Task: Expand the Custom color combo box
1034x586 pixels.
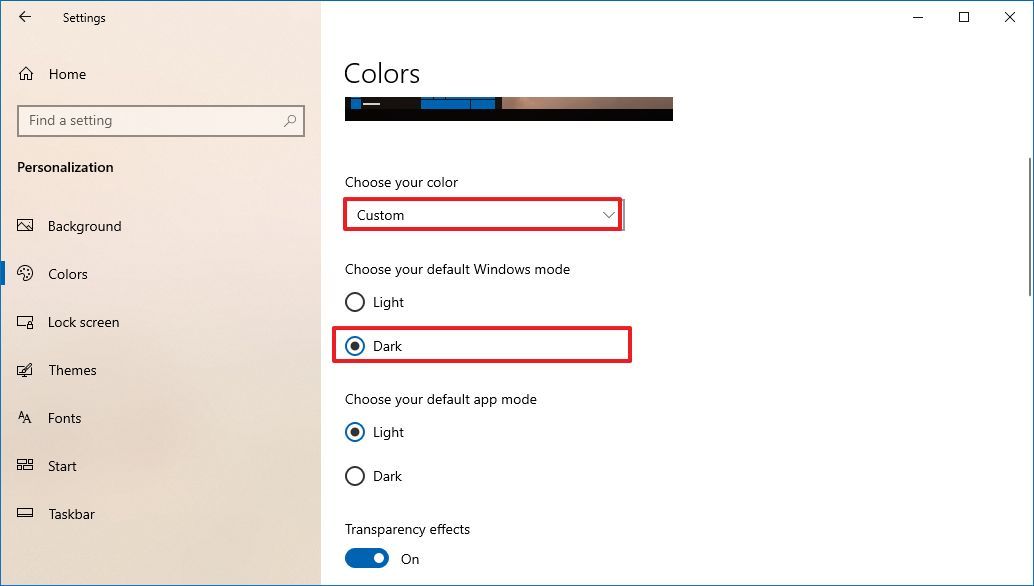Action: coord(483,214)
